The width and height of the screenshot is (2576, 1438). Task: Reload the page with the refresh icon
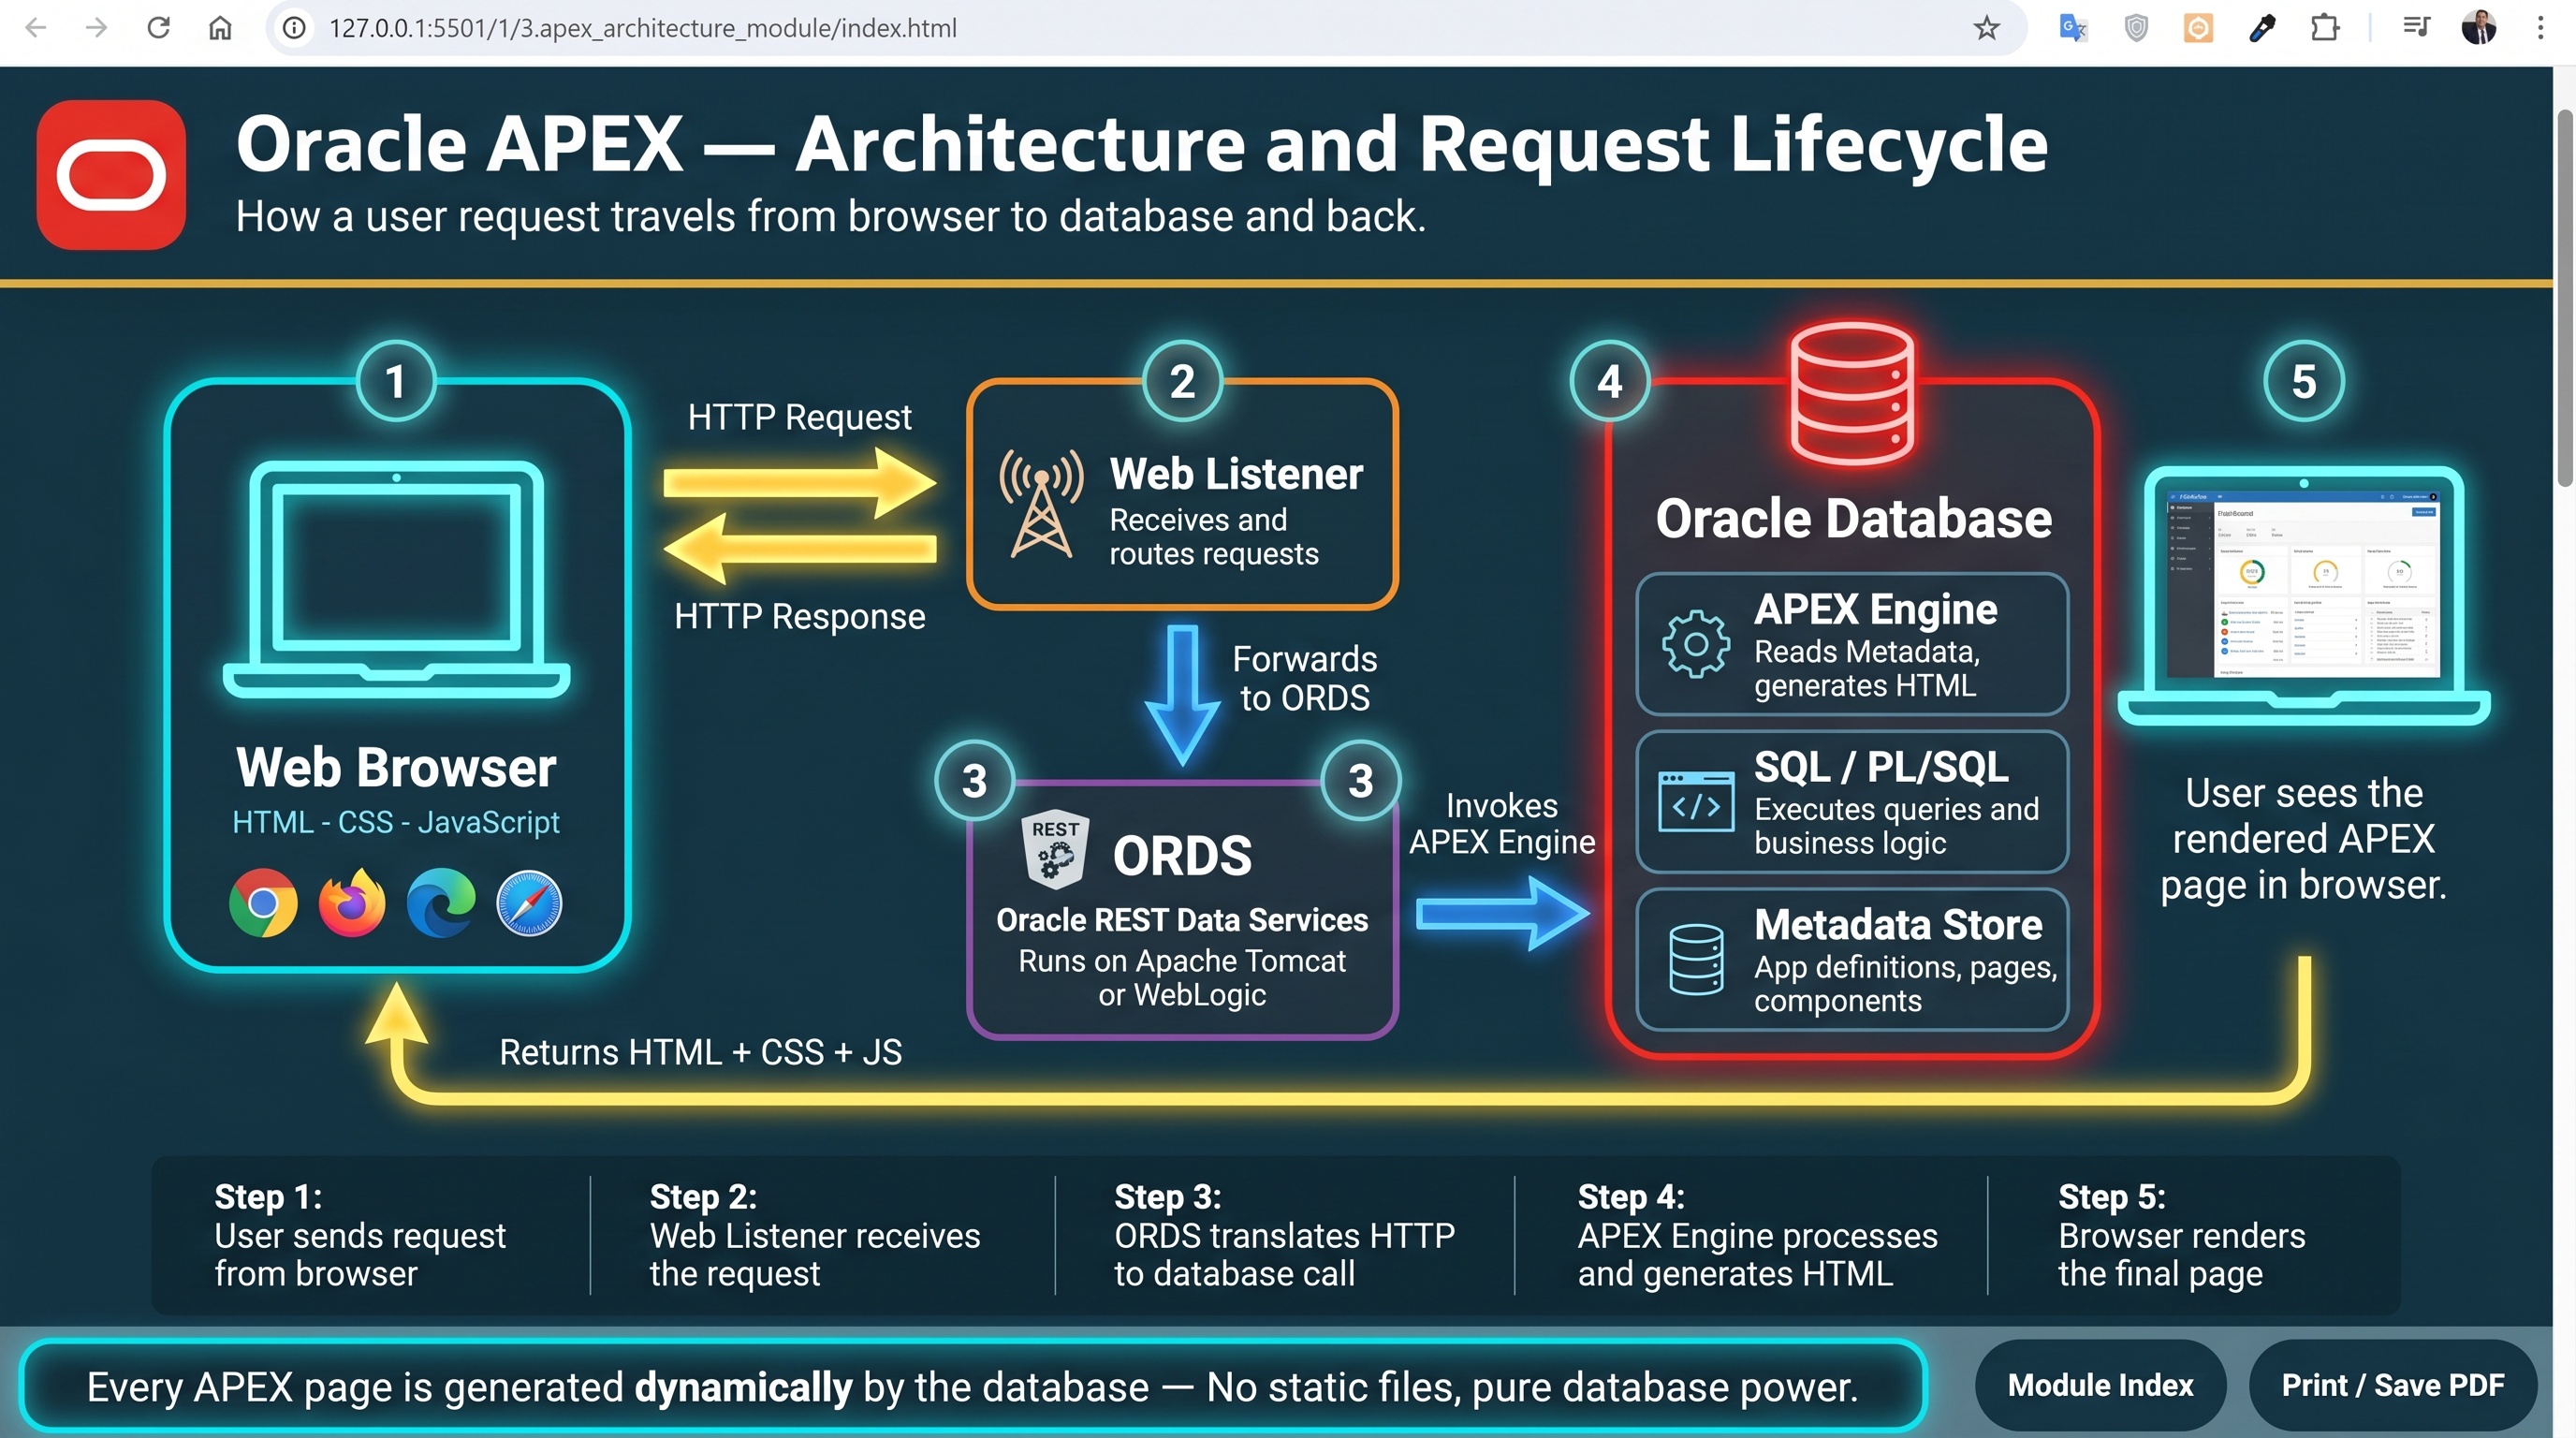coord(158,28)
